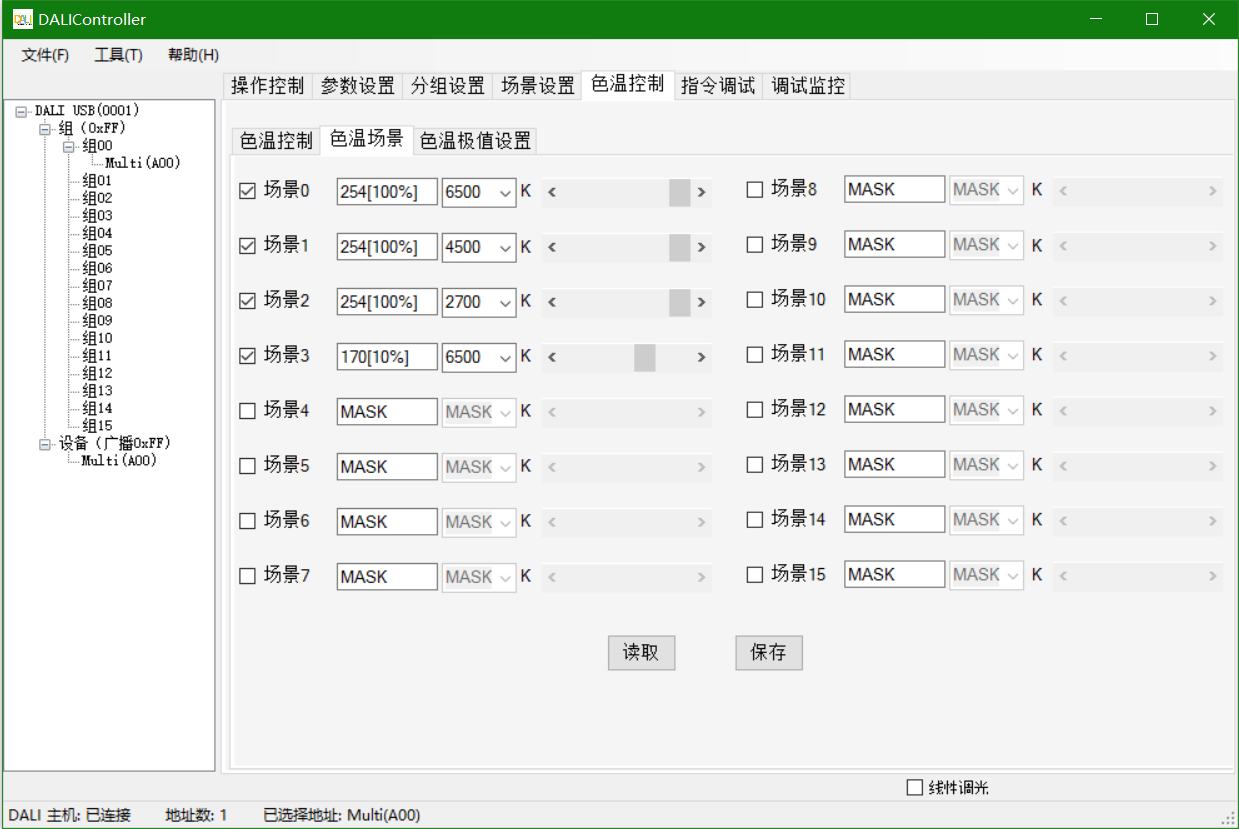Click the right arrow on 场景0 slider

[702, 192]
